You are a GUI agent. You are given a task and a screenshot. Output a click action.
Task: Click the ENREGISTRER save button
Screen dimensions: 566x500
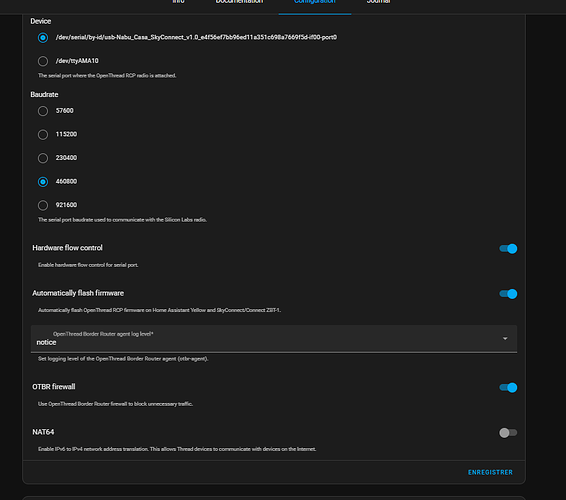[x=490, y=472]
